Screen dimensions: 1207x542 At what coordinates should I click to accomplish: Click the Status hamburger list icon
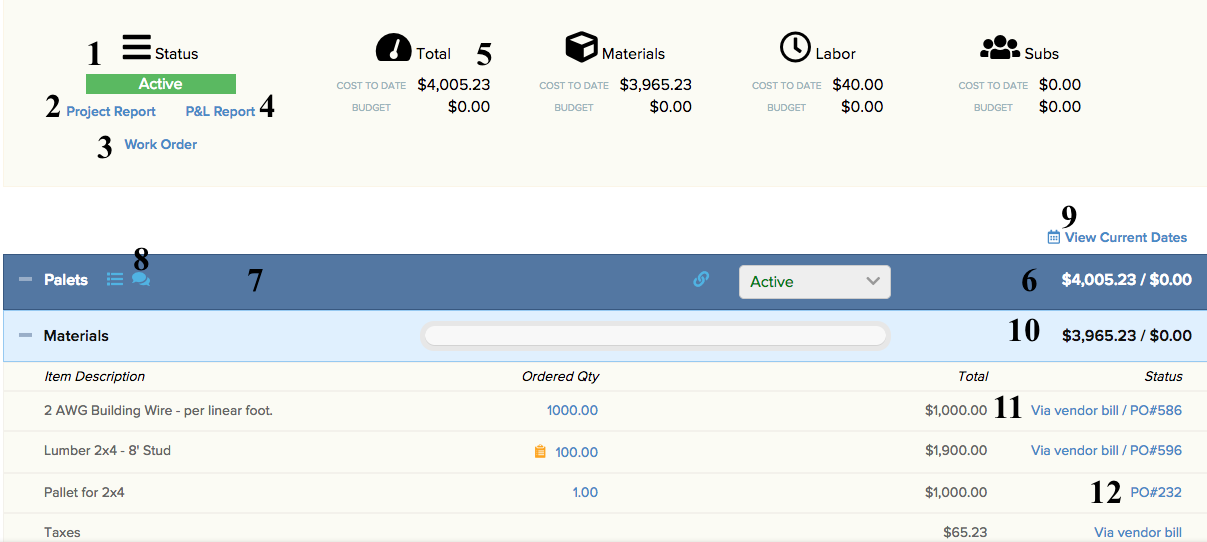coord(137,48)
